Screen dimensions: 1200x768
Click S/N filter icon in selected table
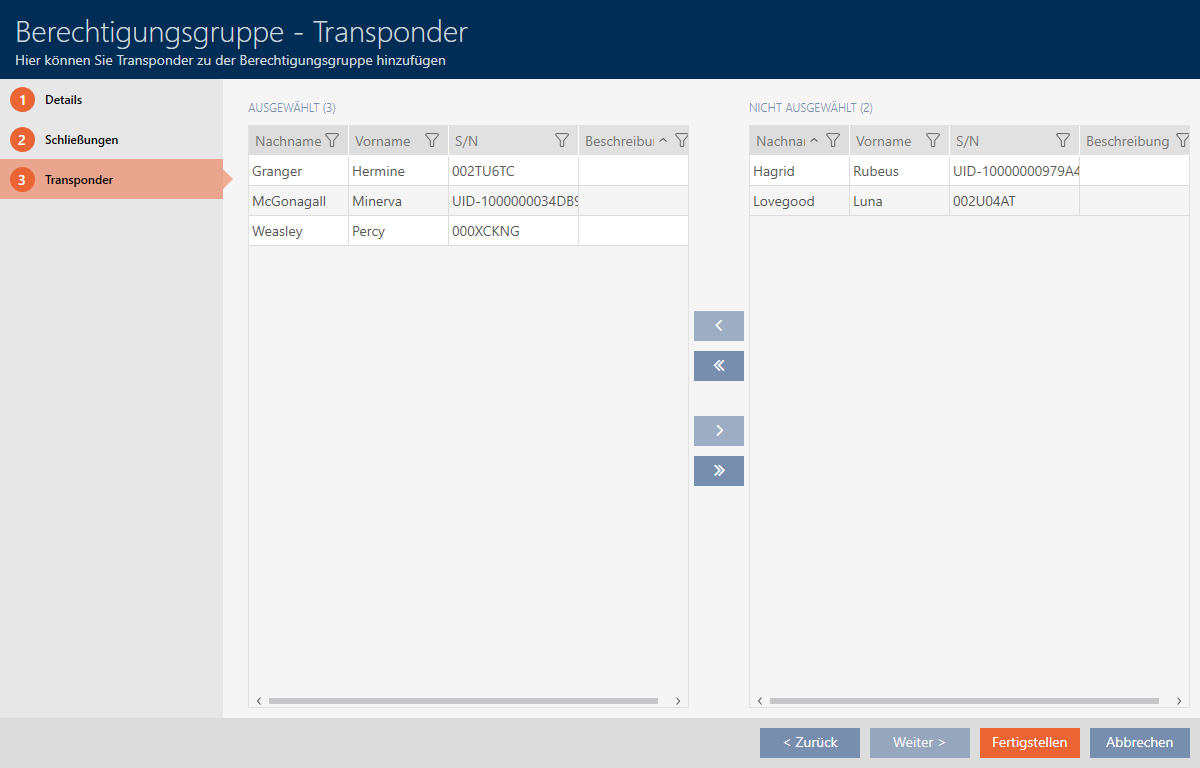tap(562, 141)
